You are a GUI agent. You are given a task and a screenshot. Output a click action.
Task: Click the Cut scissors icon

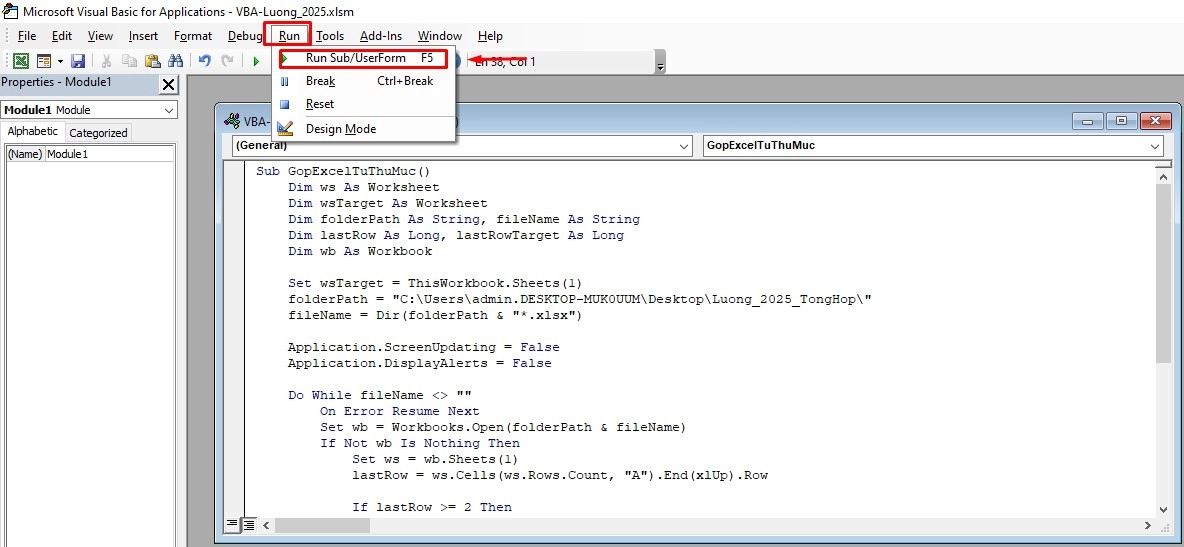click(106, 61)
